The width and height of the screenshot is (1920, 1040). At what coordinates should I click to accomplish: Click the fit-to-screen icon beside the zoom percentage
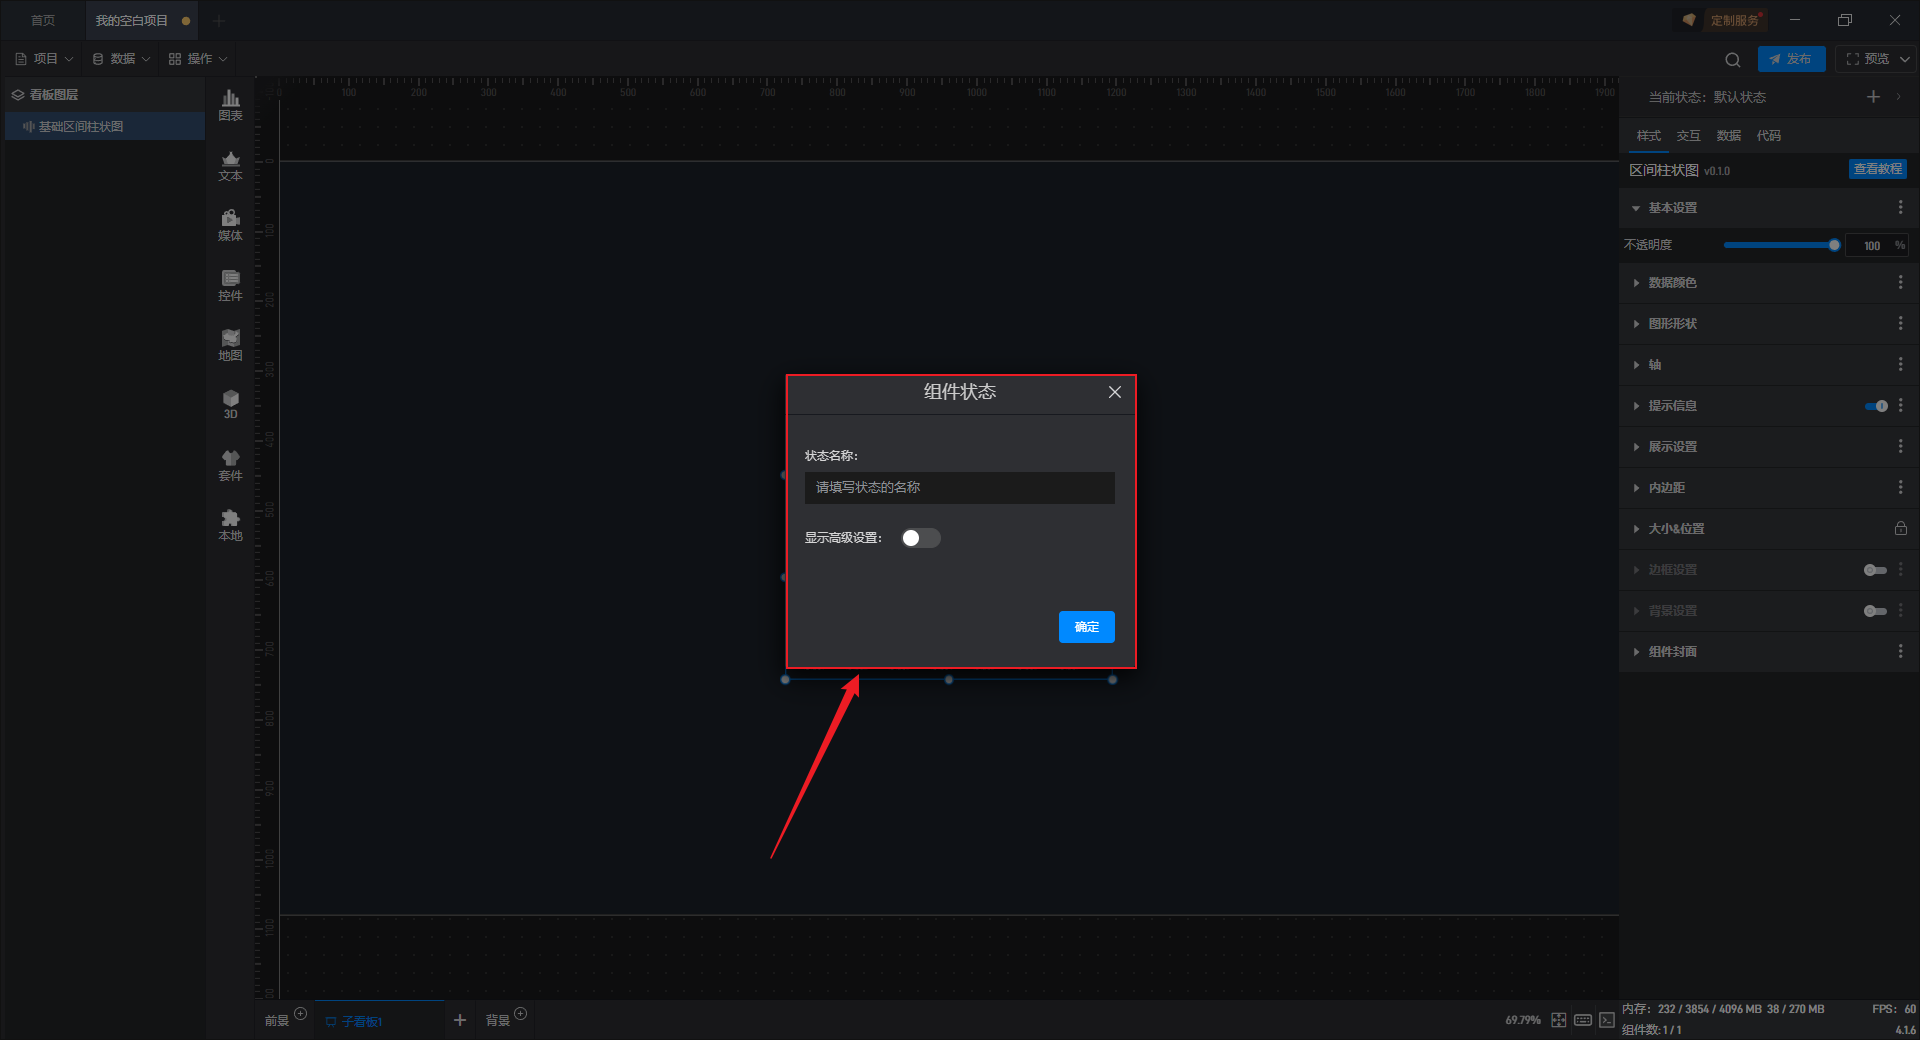[1559, 1020]
